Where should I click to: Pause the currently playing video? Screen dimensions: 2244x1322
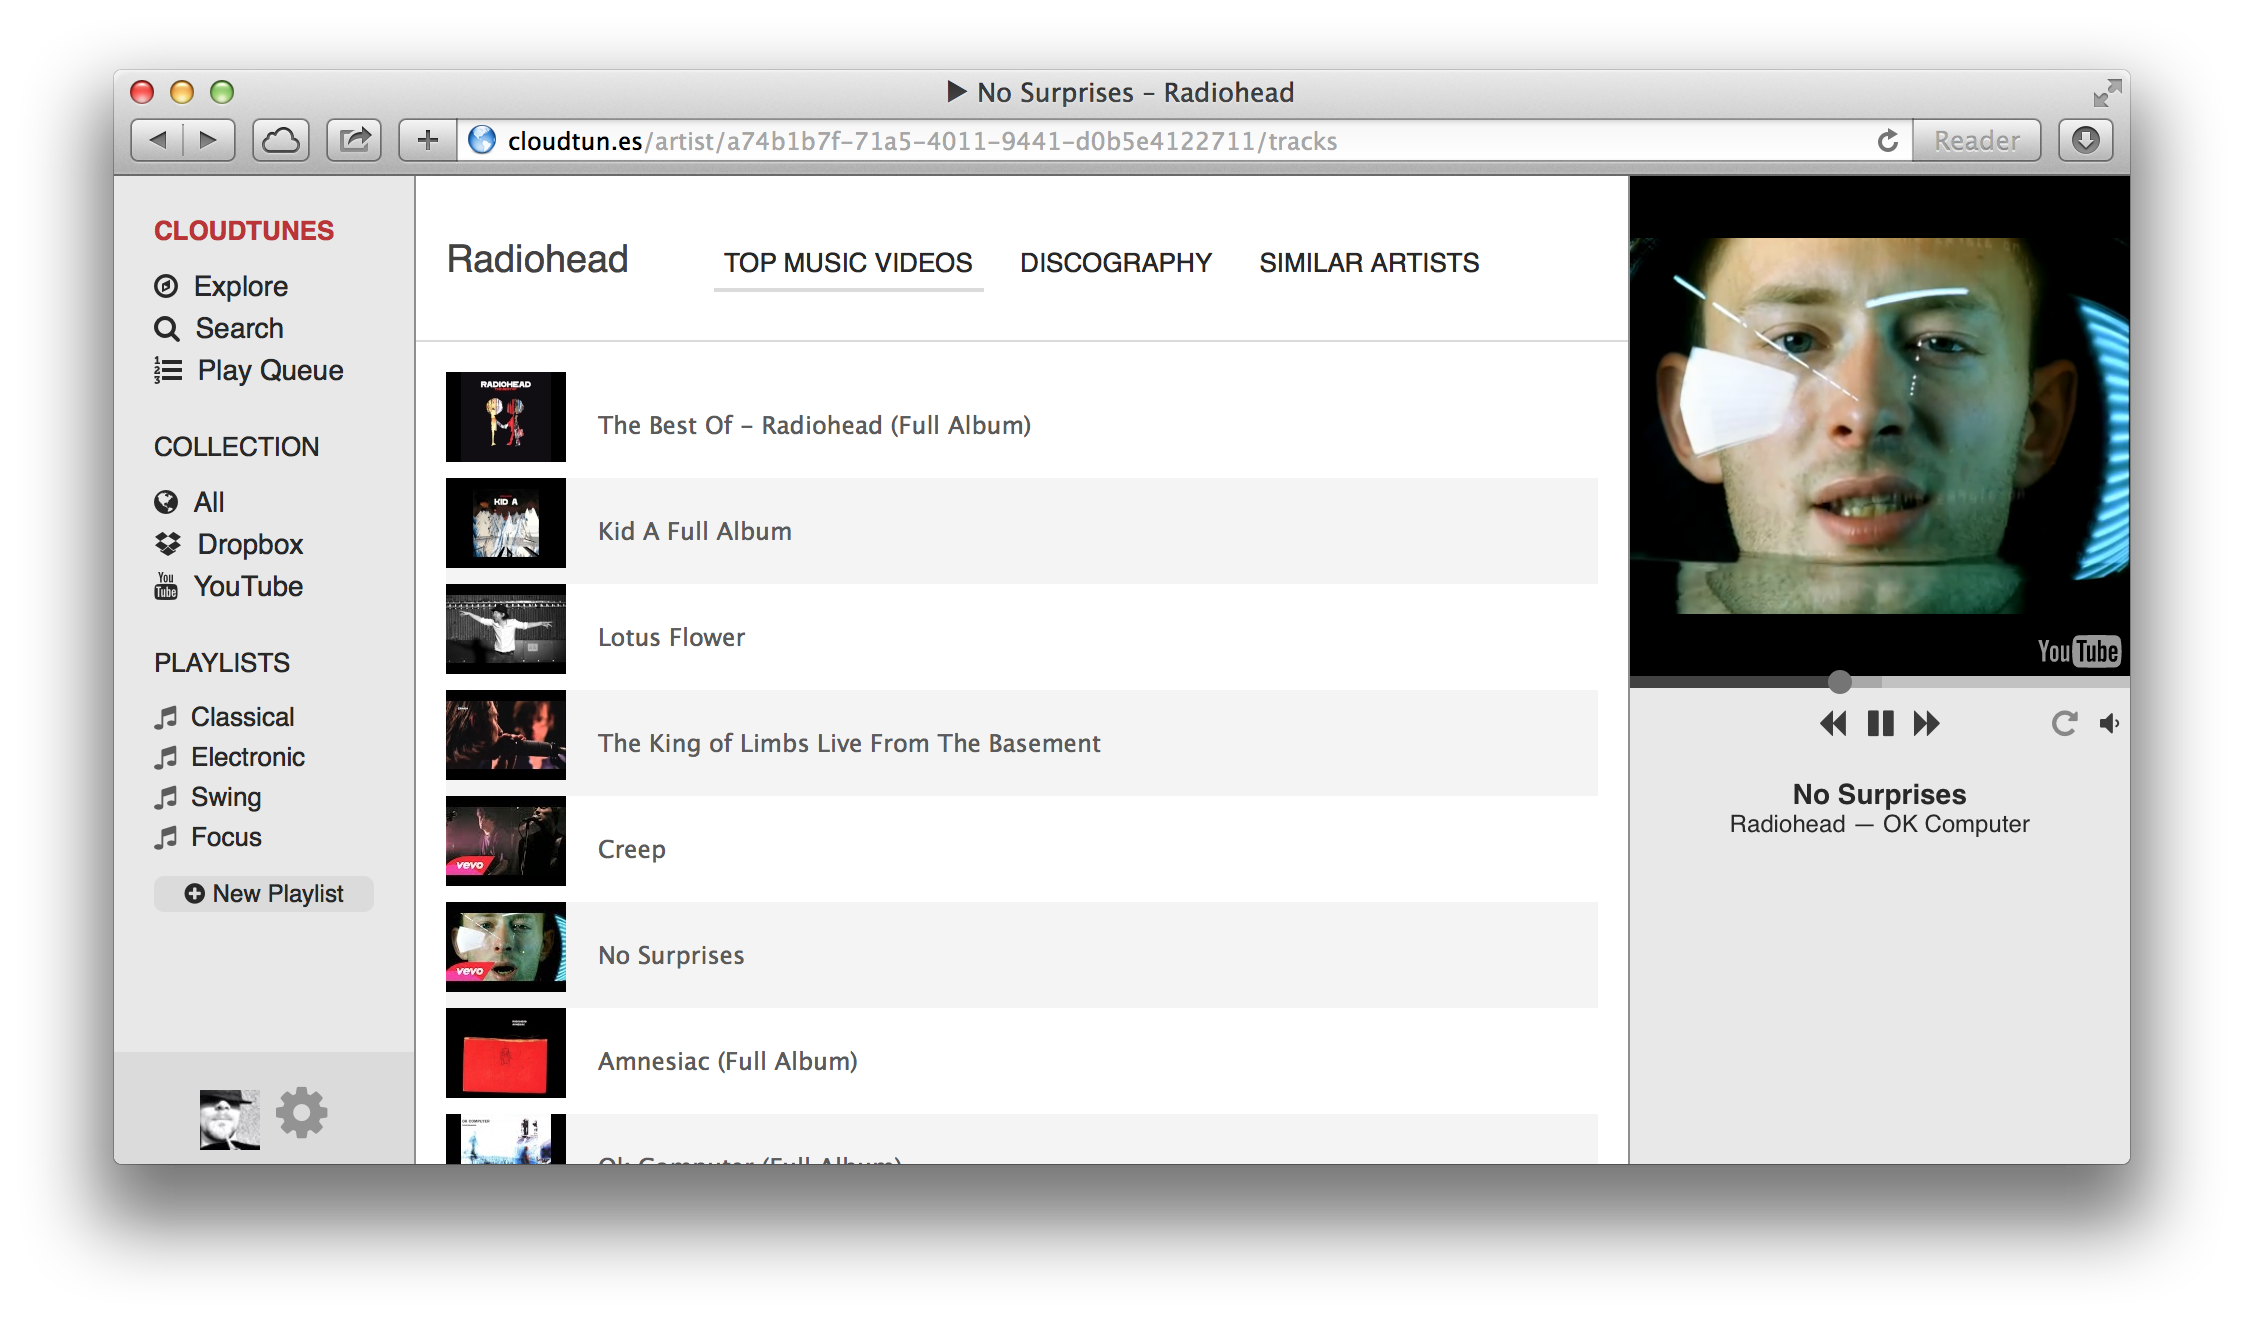pyautogui.click(x=1880, y=723)
